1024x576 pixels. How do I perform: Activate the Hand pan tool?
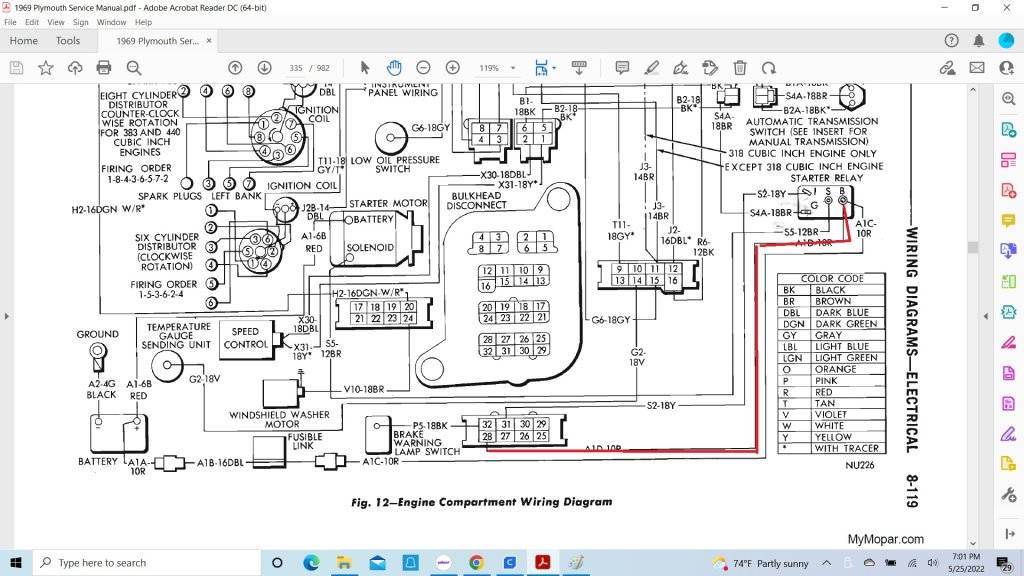click(x=394, y=67)
